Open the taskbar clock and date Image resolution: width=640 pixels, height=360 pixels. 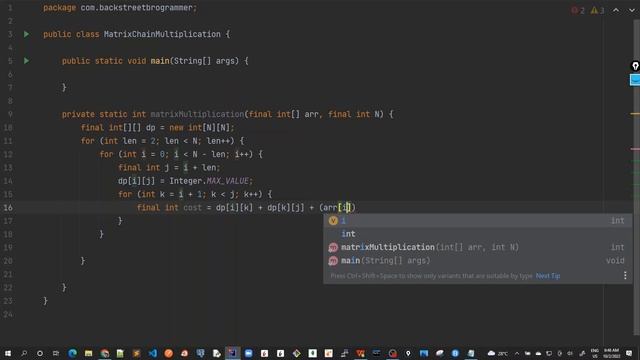click(611, 353)
